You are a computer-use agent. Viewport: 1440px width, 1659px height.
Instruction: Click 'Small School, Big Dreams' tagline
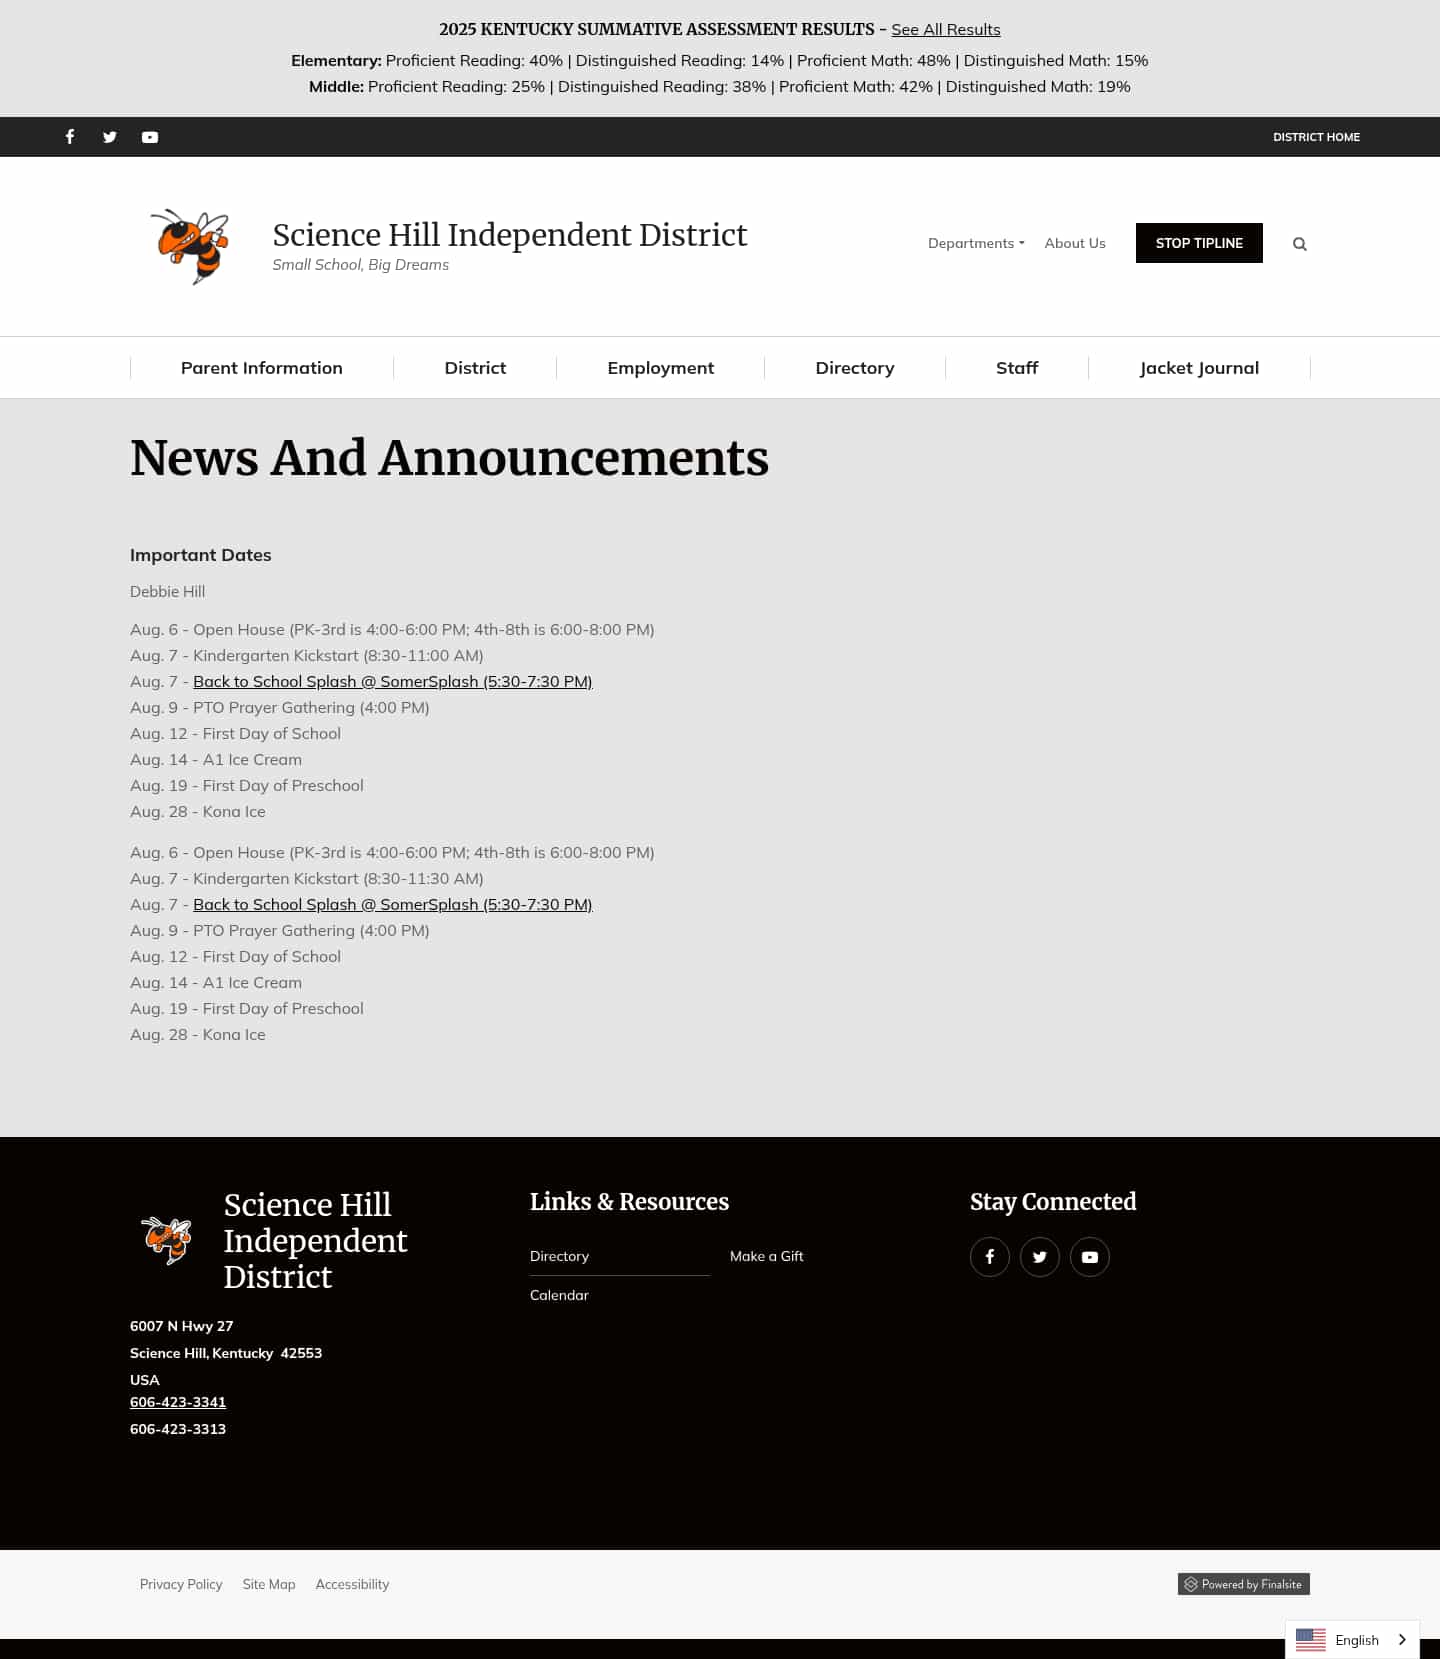(361, 265)
